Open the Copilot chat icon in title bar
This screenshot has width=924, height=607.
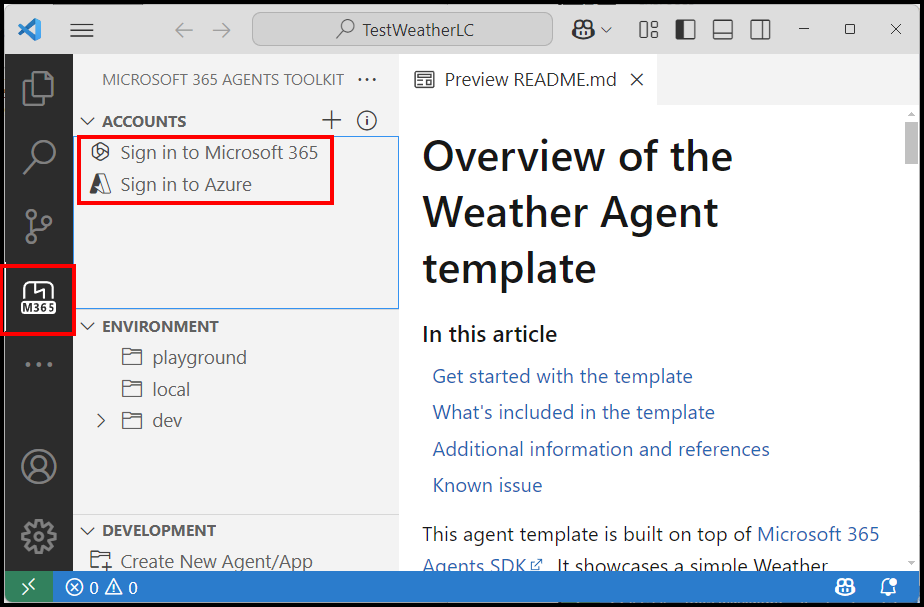pos(583,29)
